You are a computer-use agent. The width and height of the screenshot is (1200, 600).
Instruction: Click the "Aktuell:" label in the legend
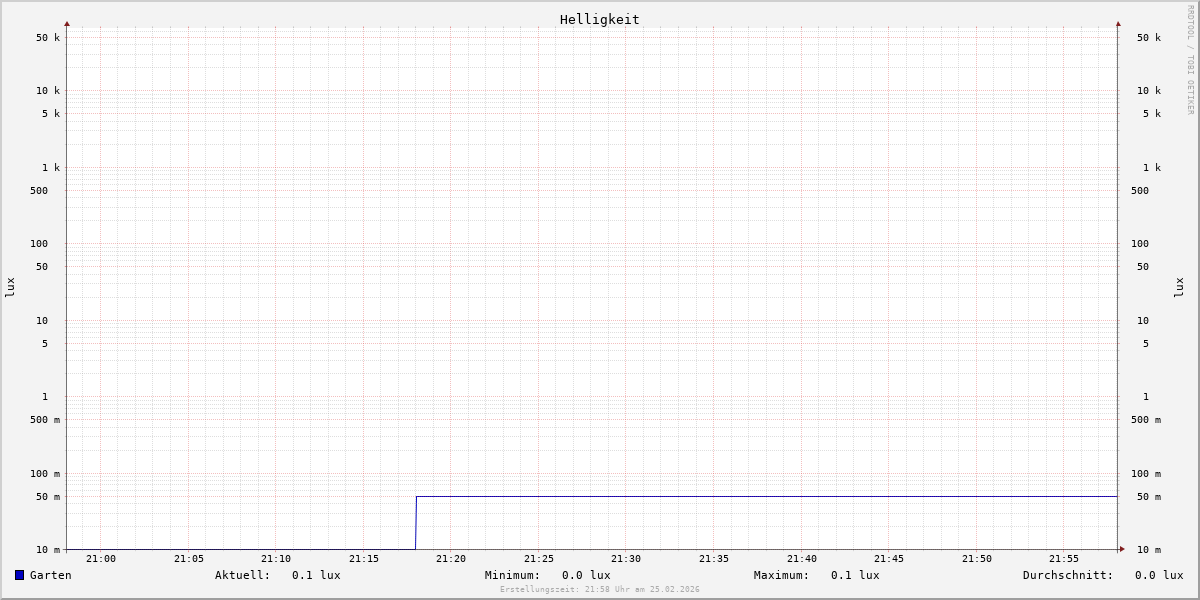pyautogui.click(x=243, y=575)
